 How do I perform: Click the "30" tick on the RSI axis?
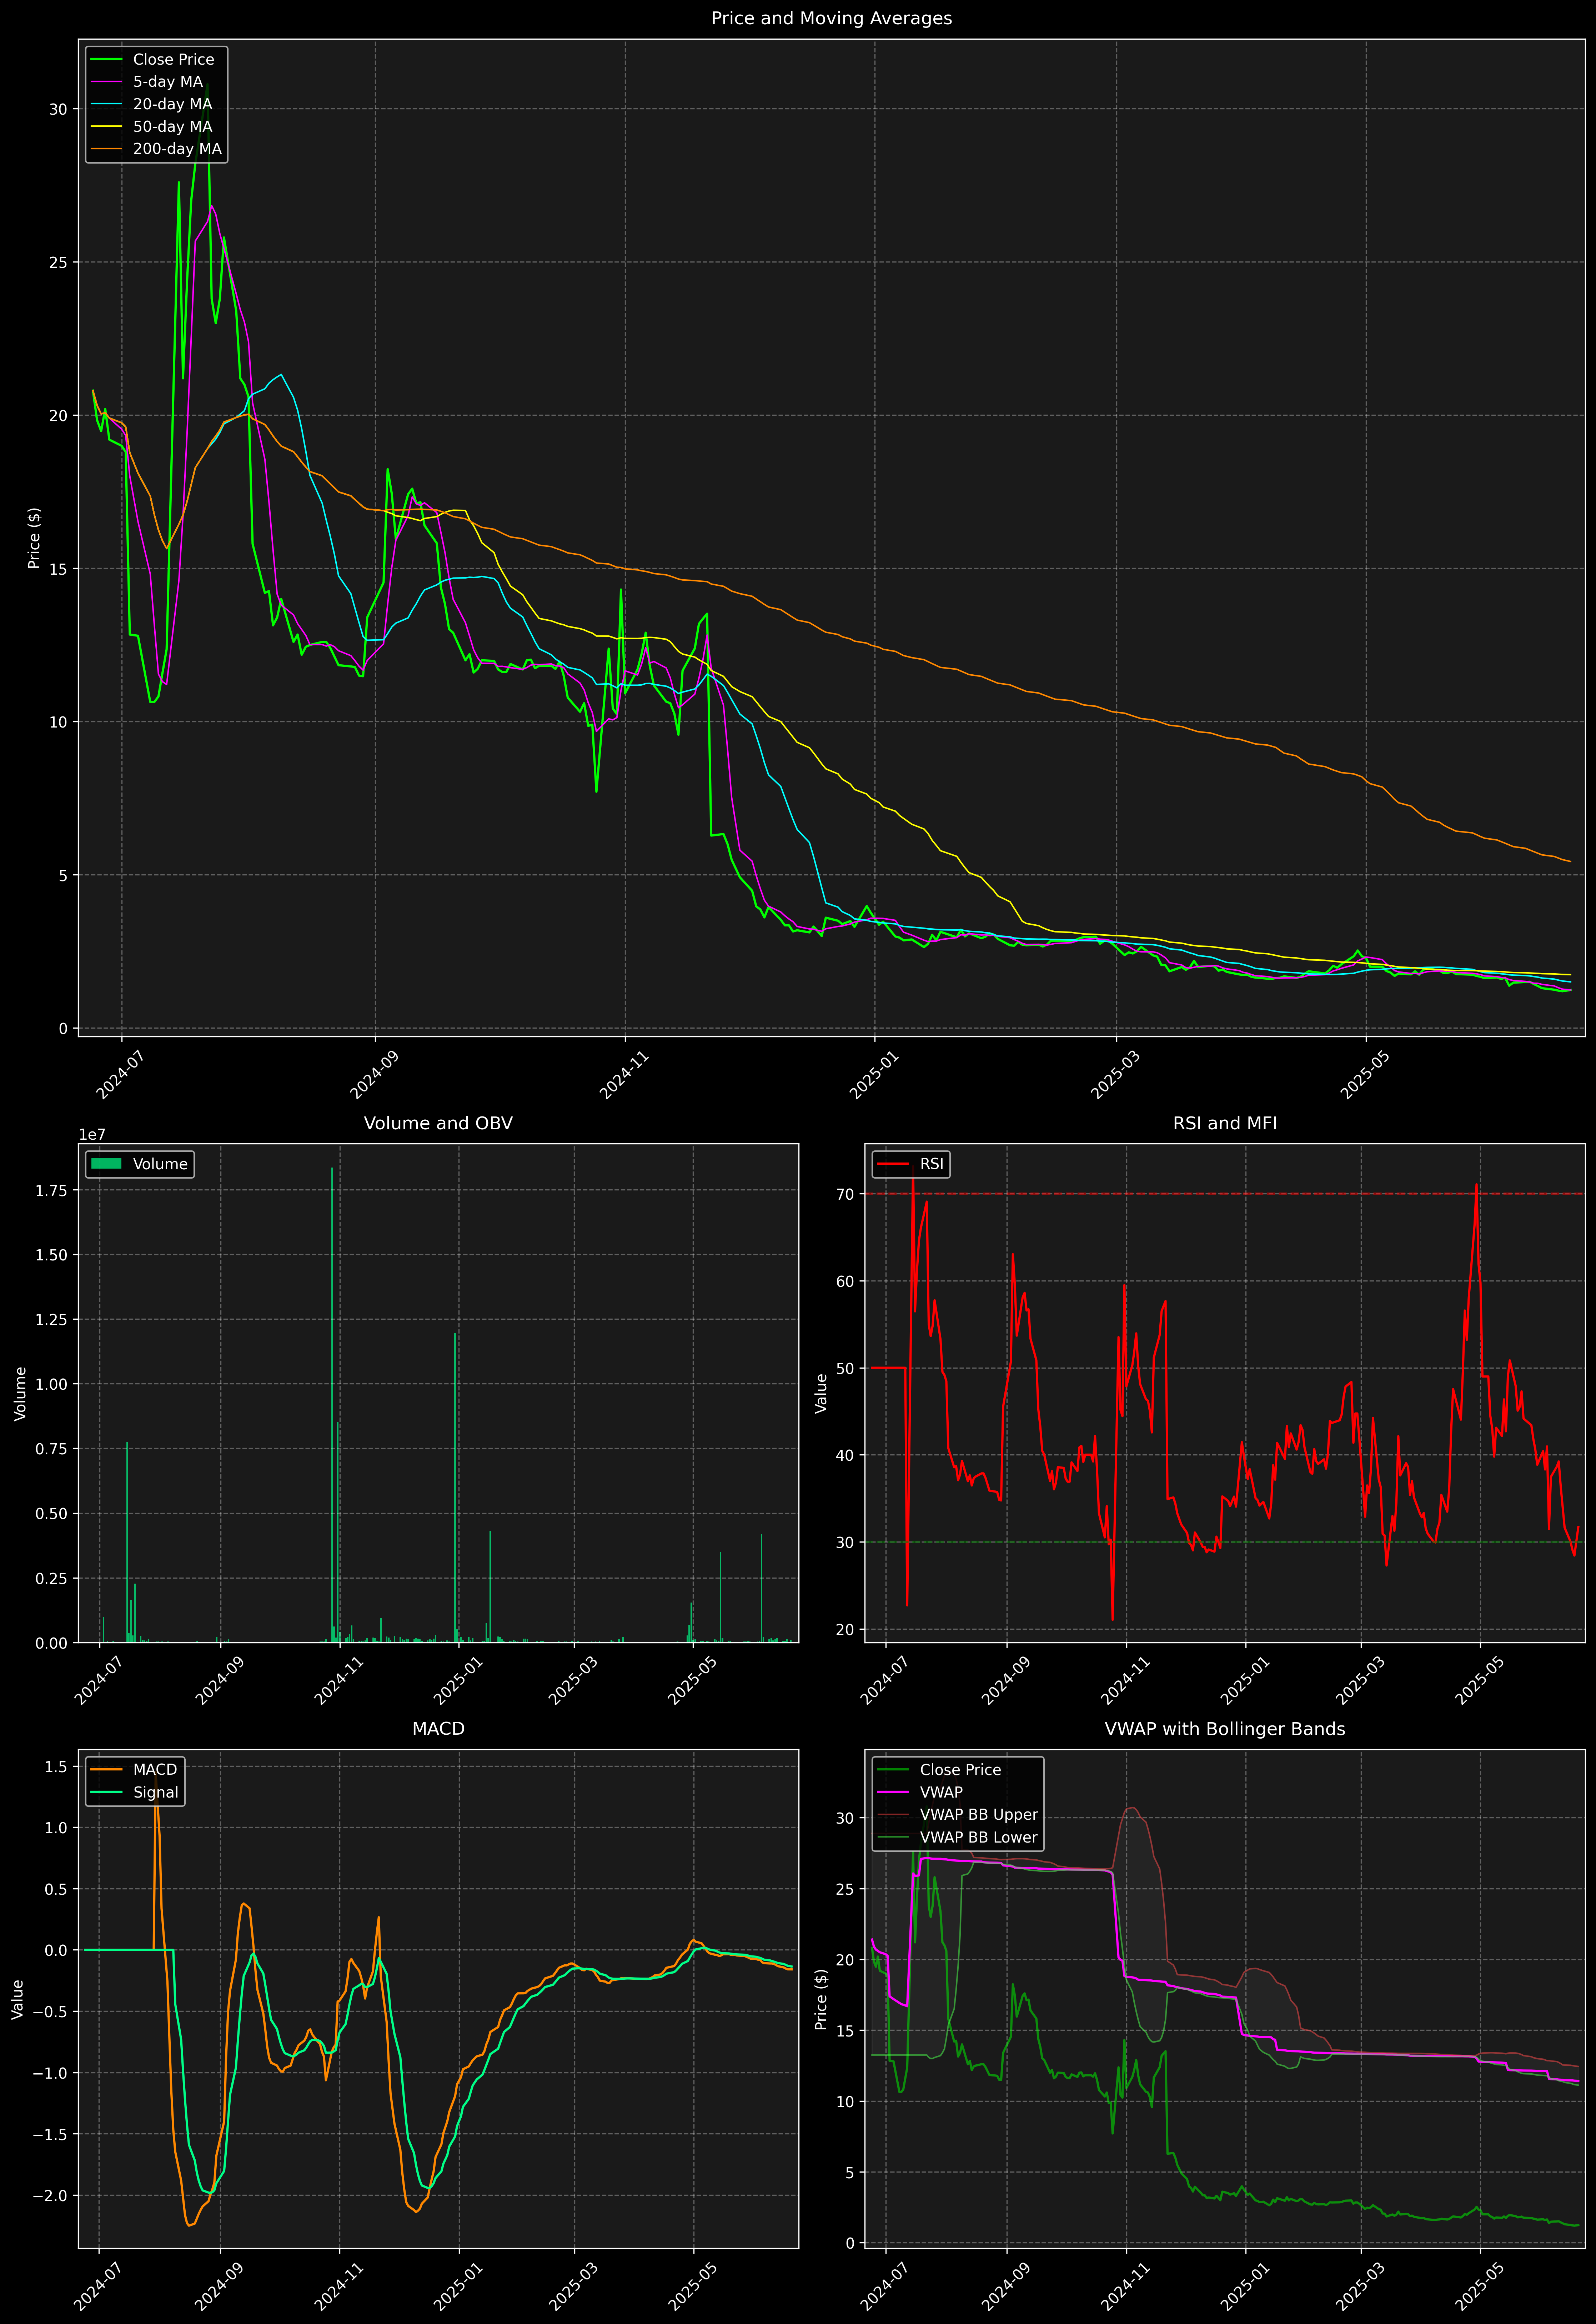click(x=845, y=1542)
